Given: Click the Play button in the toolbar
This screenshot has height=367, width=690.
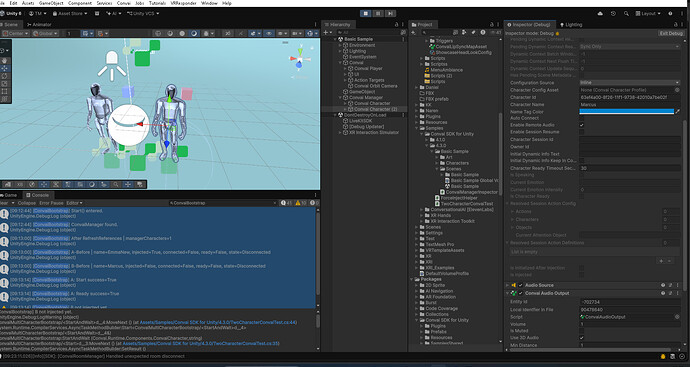Looking at the screenshot, I should click(365, 14).
